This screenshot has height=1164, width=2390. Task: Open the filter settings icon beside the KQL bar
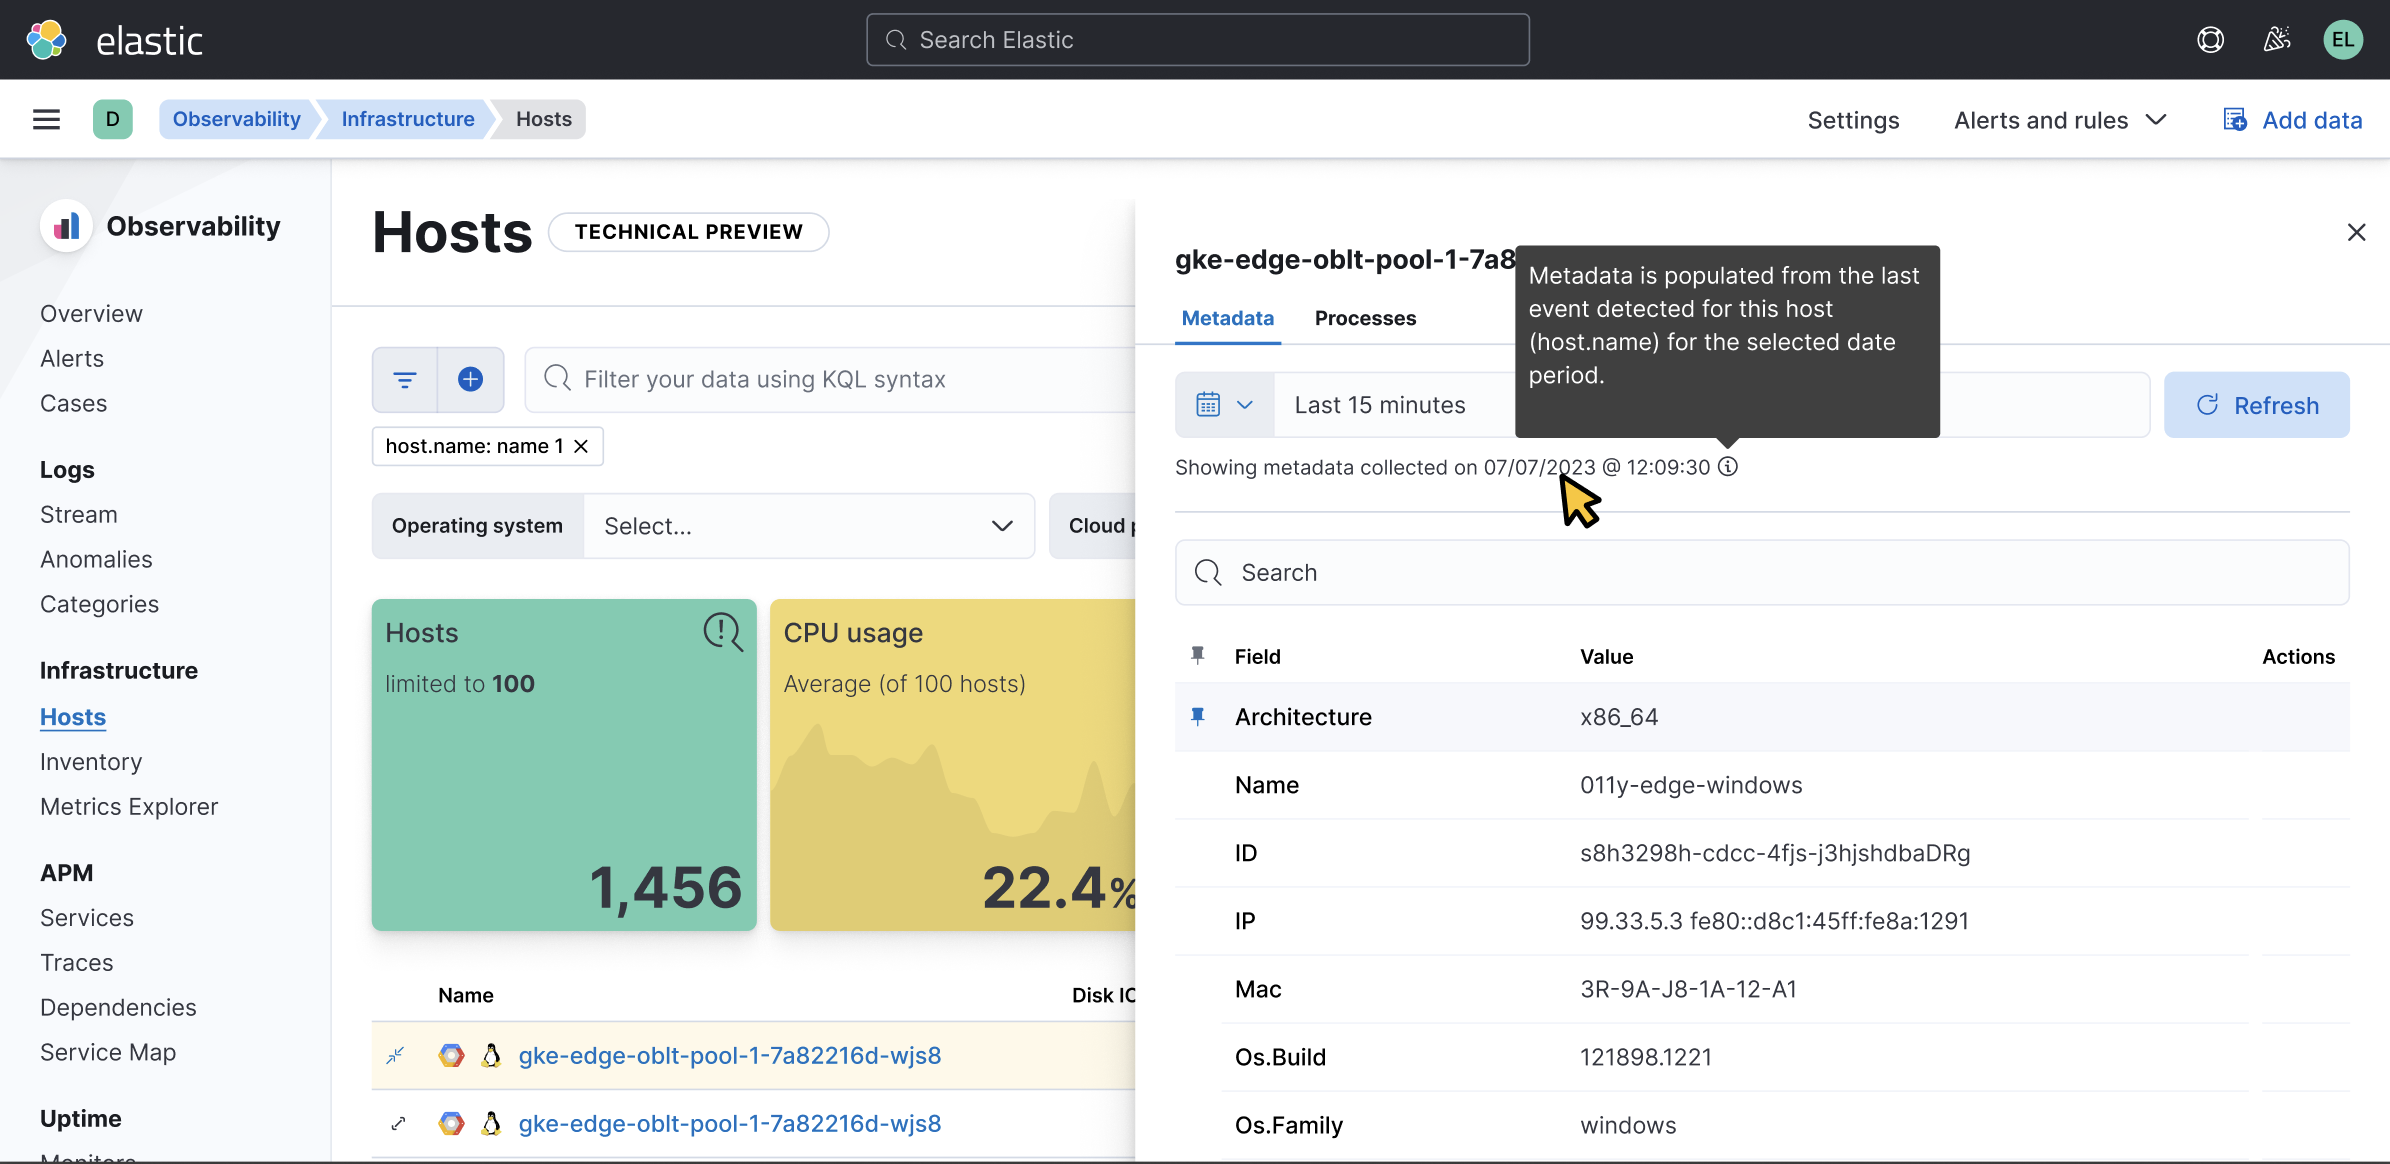click(404, 379)
